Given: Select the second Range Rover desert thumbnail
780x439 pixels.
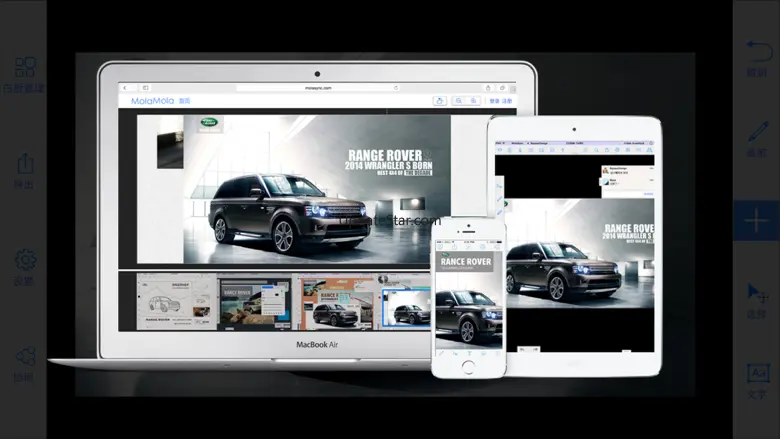Looking at the screenshot, I should pos(254,301).
